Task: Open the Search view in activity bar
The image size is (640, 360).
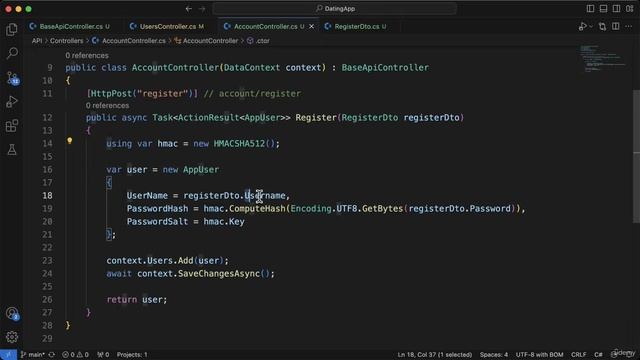Action: pos(12,53)
